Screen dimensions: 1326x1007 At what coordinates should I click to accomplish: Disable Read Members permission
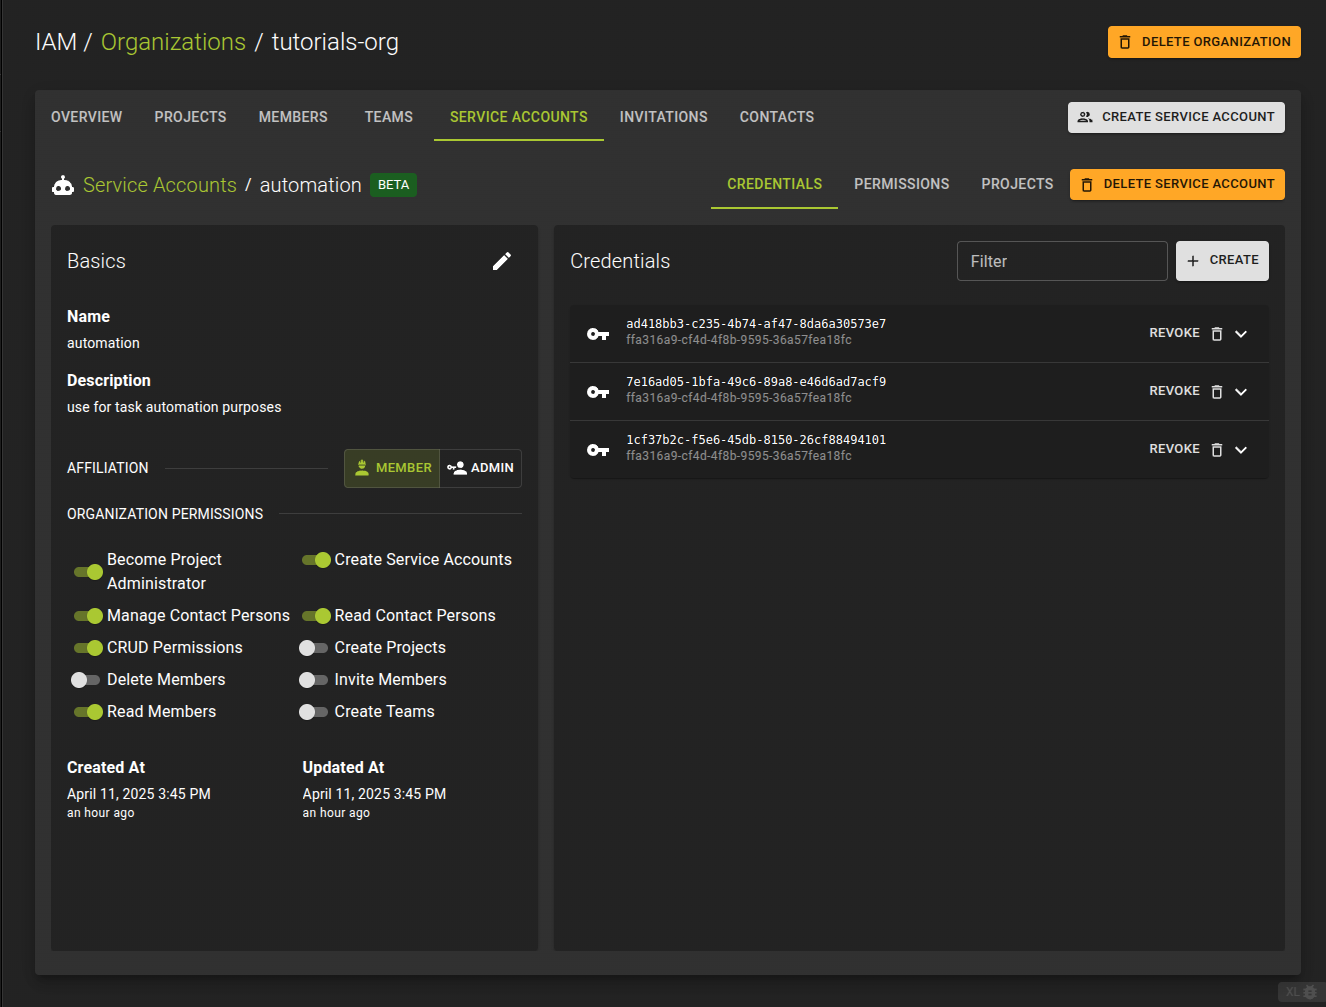click(88, 712)
